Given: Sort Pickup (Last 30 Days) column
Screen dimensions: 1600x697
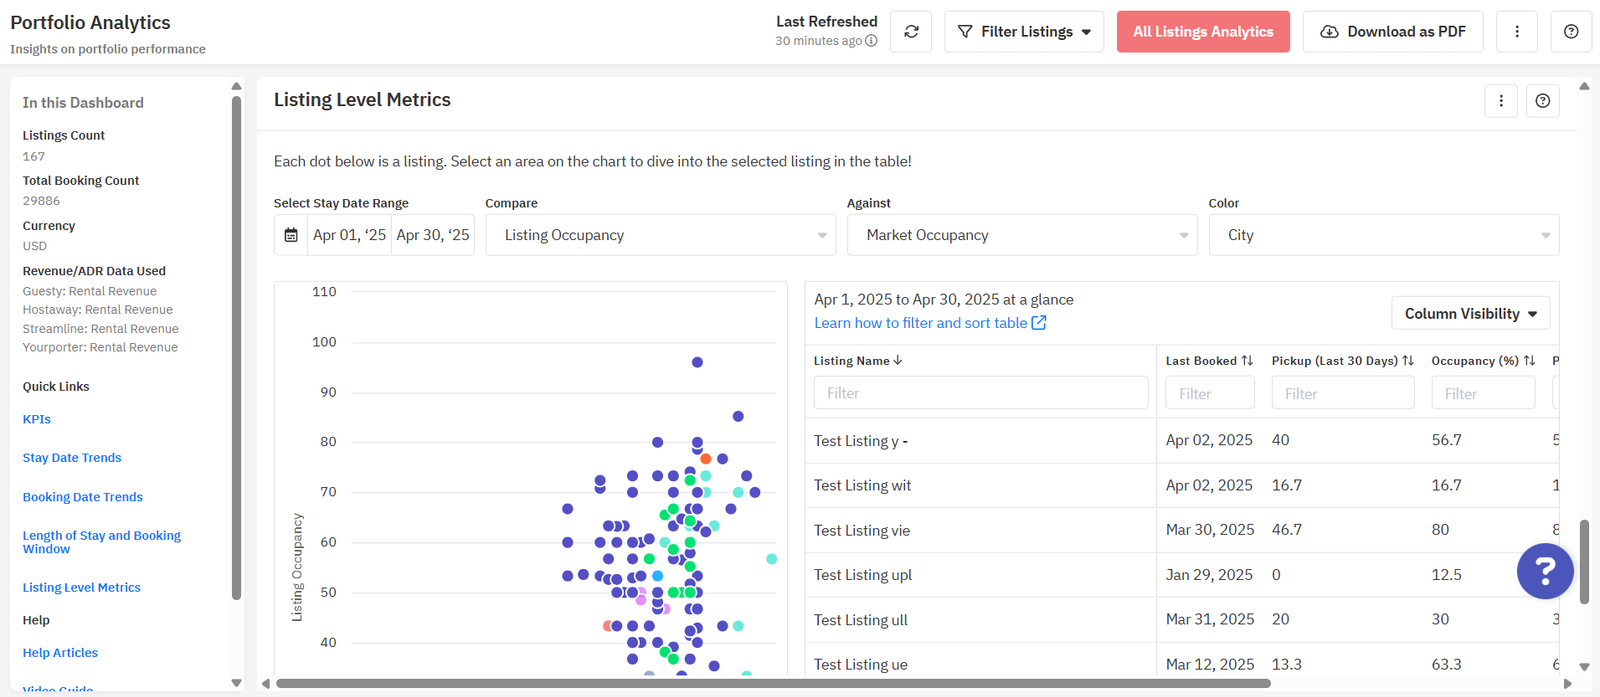Looking at the screenshot, I should pos(1408,360).
